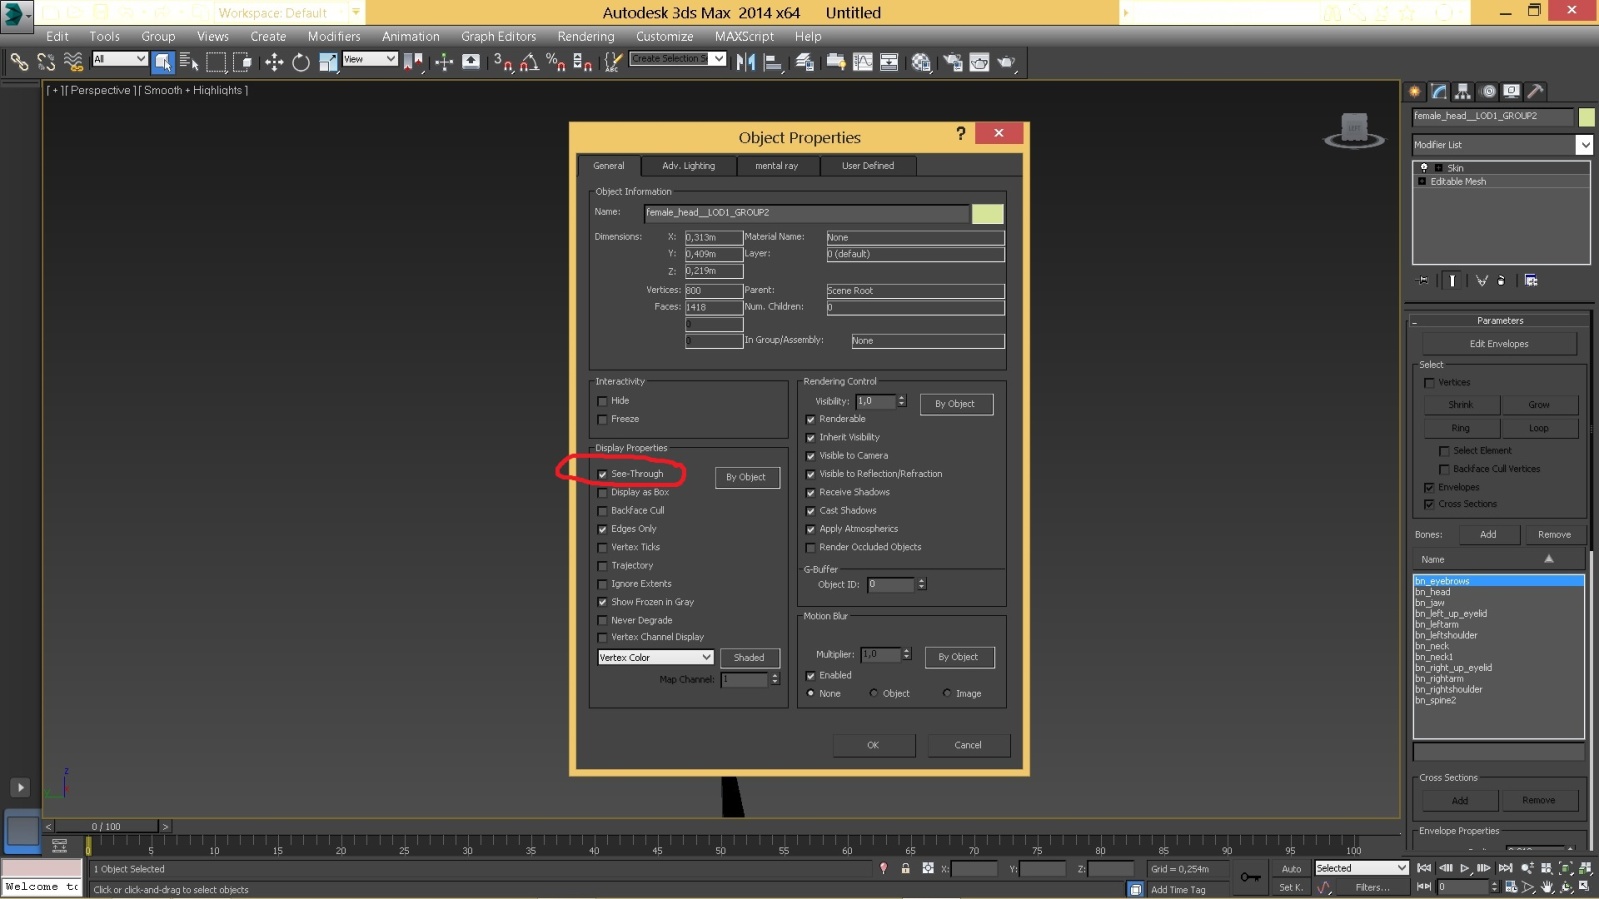Click the Set Keys key icon
The height and width of the screenshot is (899, 1599).
[x=1250, y=877]
